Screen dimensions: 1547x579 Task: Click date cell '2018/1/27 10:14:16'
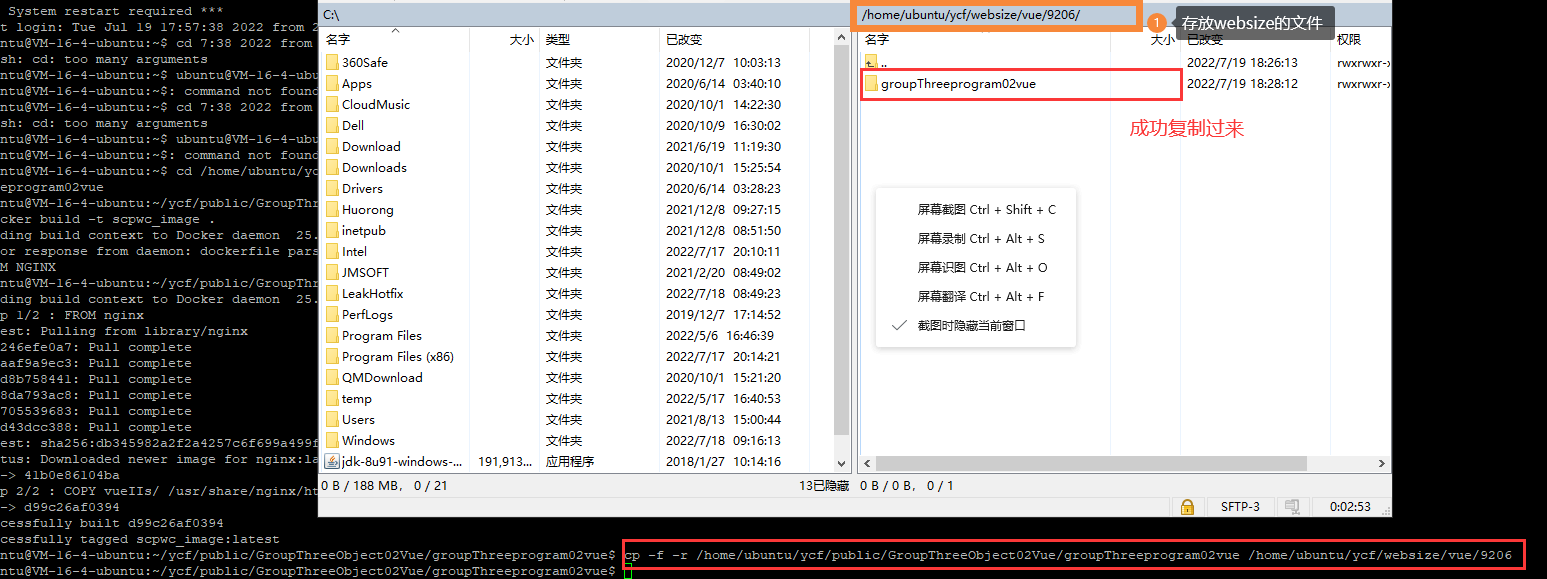[x=723, y=461]
